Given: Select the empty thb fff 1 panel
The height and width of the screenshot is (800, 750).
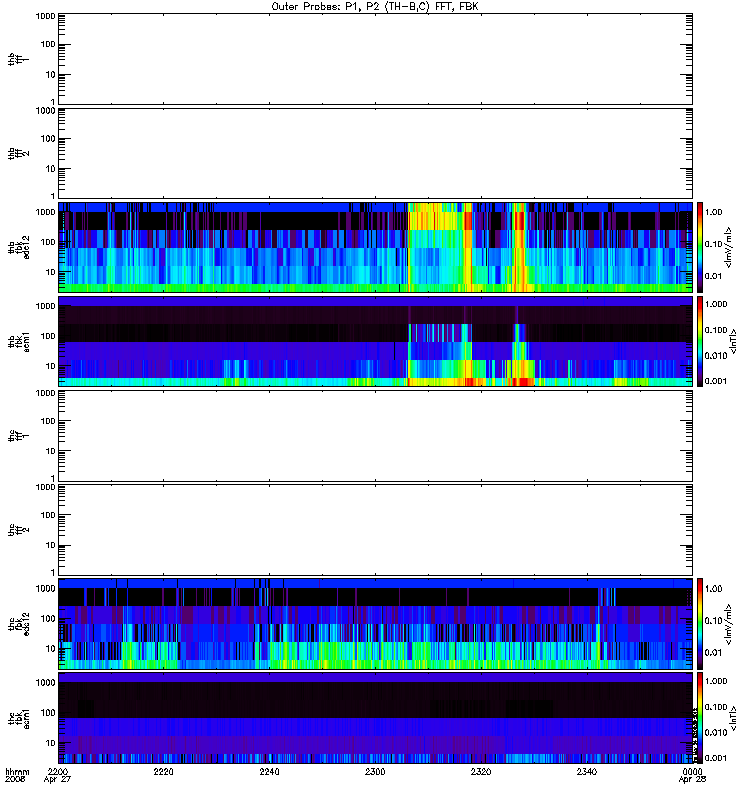Looking at the screenshot, I should click(375, 59).
